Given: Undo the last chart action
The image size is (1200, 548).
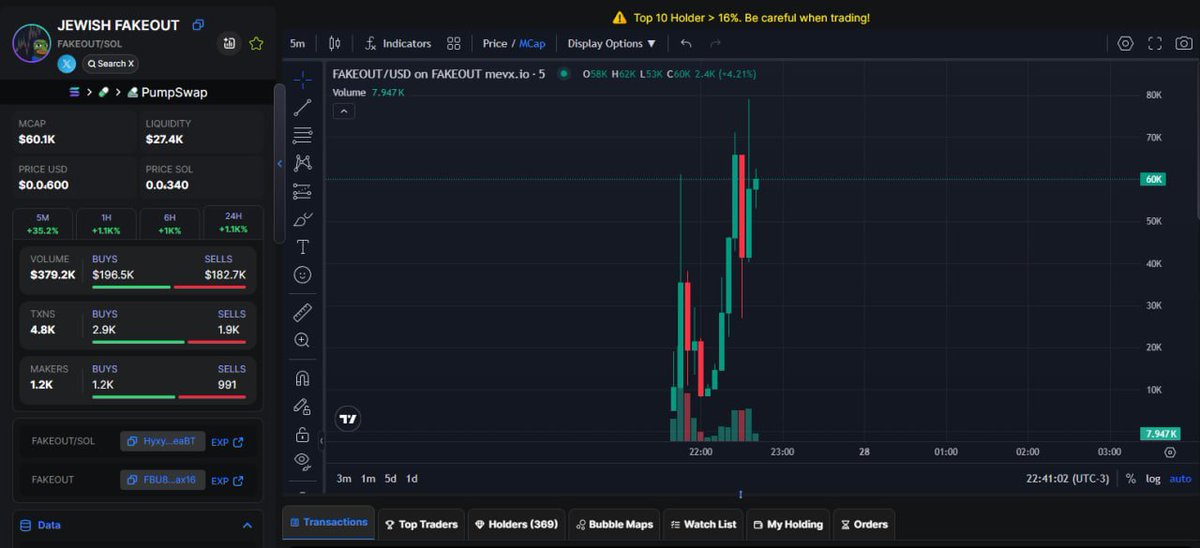Looking at the screenshot, I should [686, 44].
